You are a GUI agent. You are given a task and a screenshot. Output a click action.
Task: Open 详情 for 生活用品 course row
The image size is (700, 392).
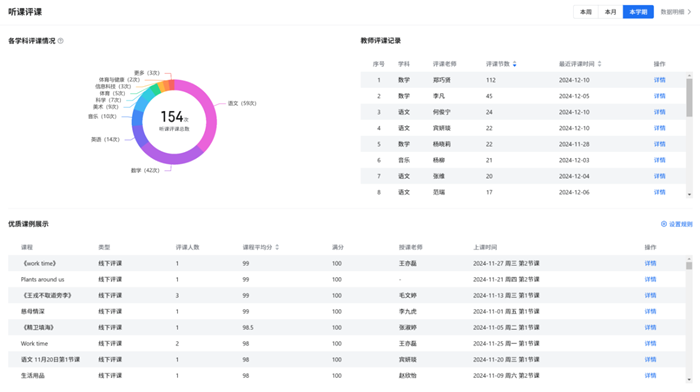[x=650, y=376]
